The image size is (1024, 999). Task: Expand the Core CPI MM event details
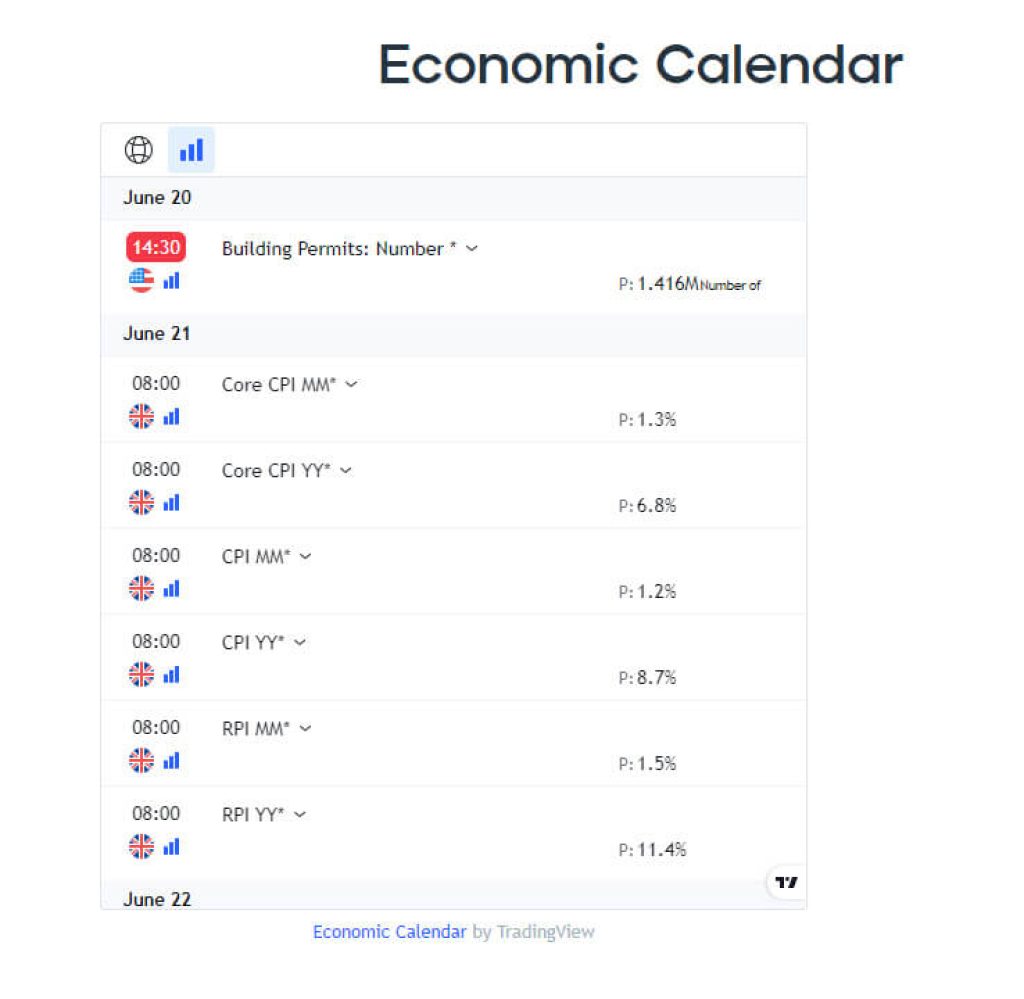(351, 385)
